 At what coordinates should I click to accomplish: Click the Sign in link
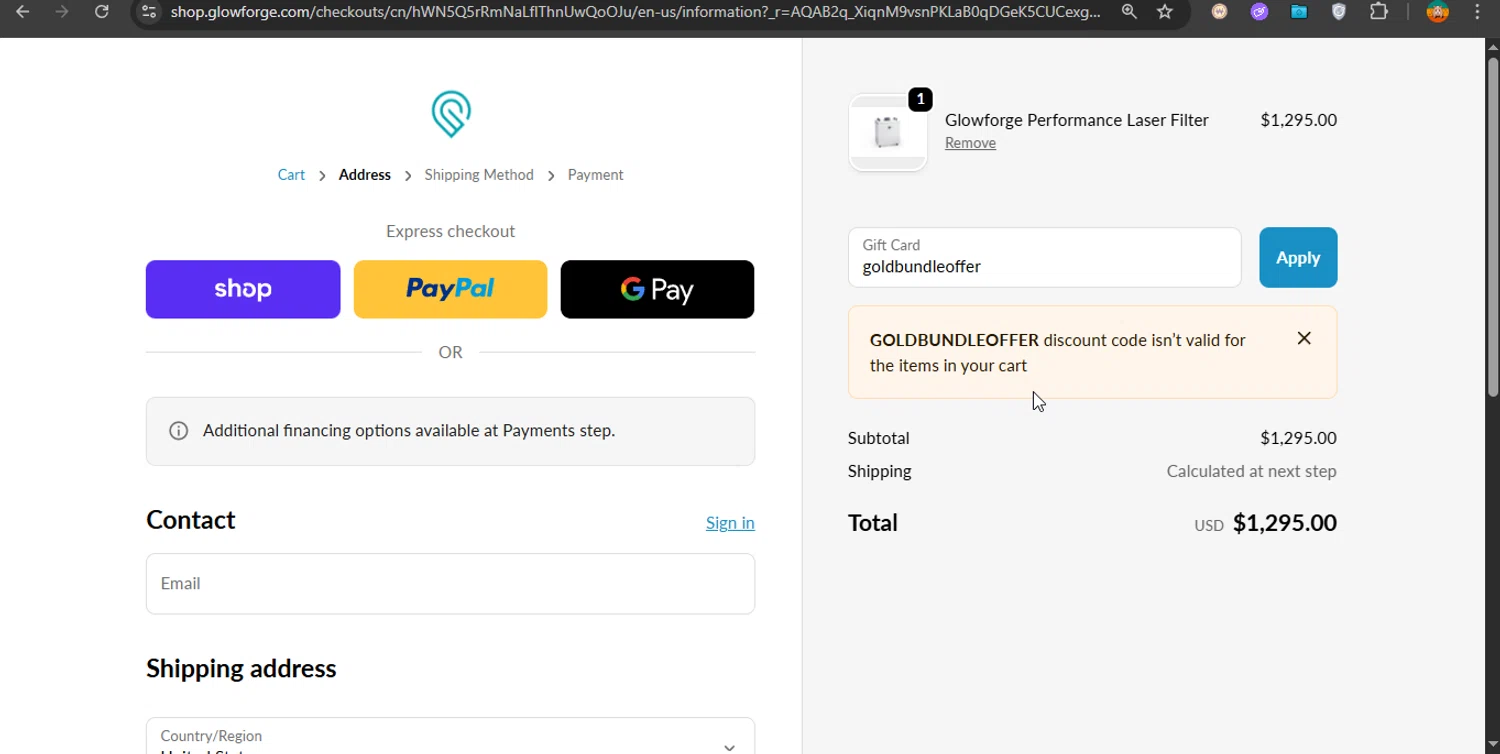[x=730, y=523]
